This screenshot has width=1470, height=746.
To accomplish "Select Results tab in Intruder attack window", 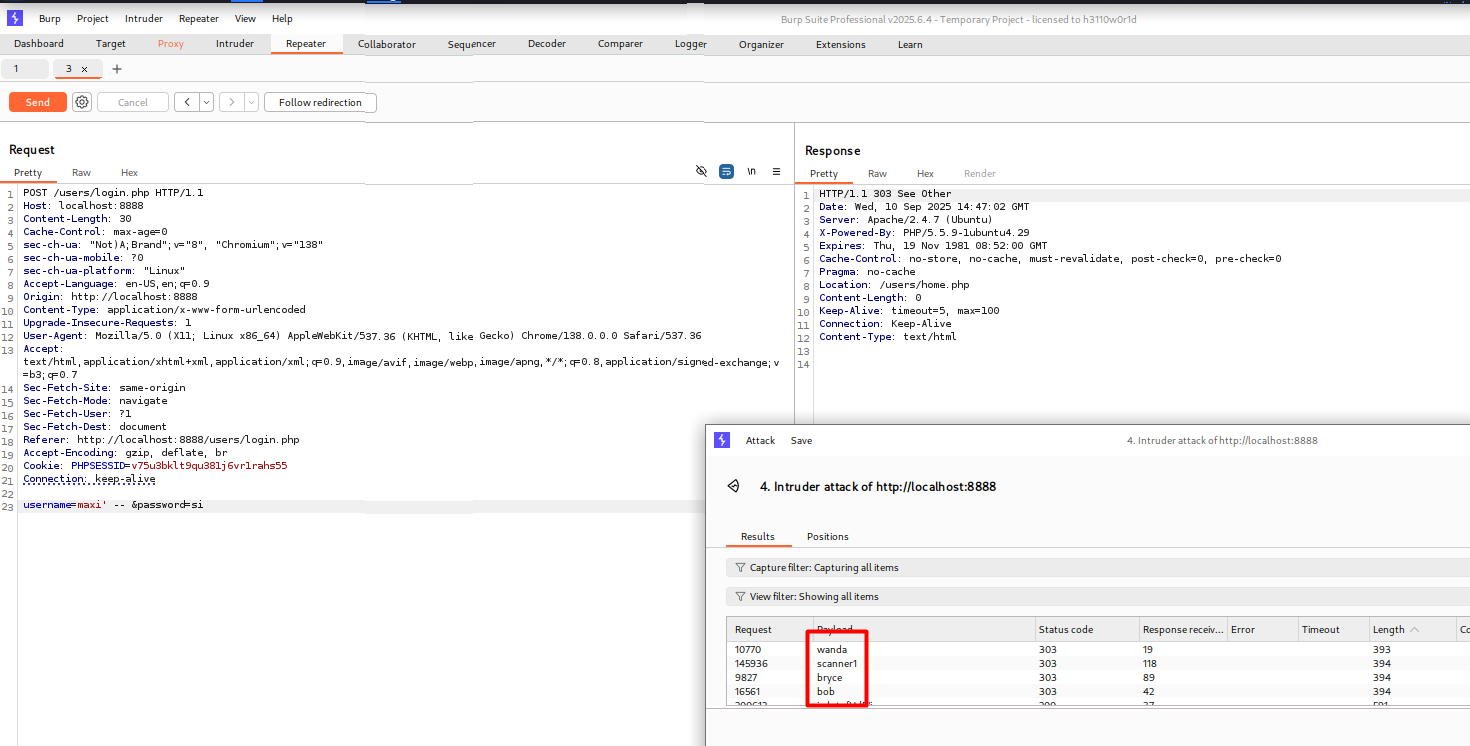I will [758, 536].
